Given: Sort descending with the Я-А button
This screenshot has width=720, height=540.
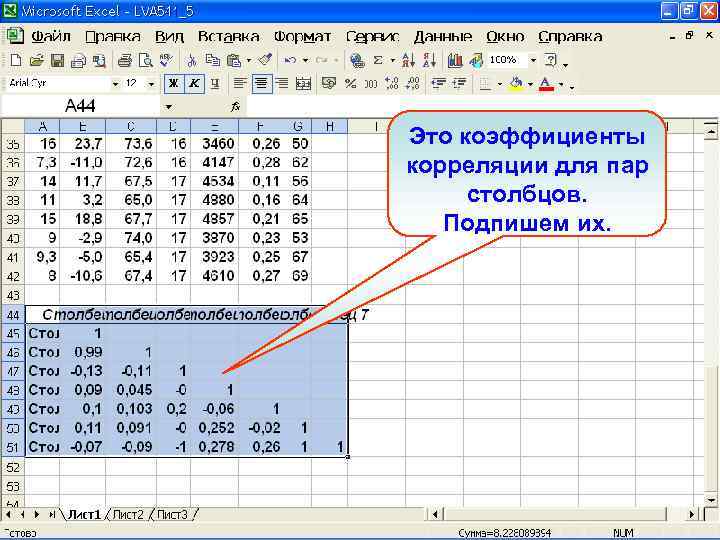Looking at the screenshot, I should click(x=429, y=60).
